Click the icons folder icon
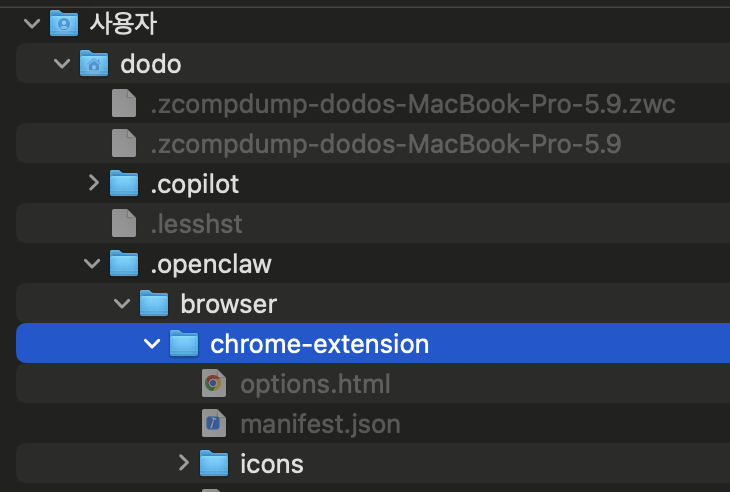The height and width of the screenshot is (492, 730). [214, 463]
